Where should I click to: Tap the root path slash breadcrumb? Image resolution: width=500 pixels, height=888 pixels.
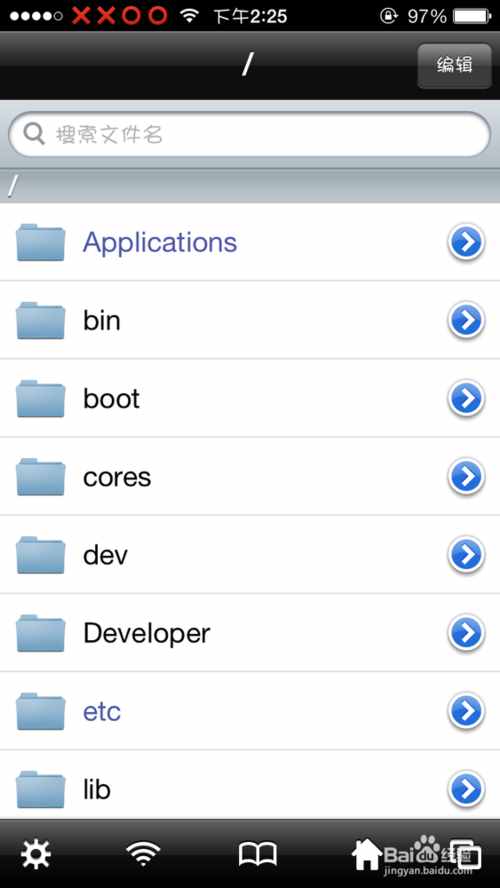[14, 186]
